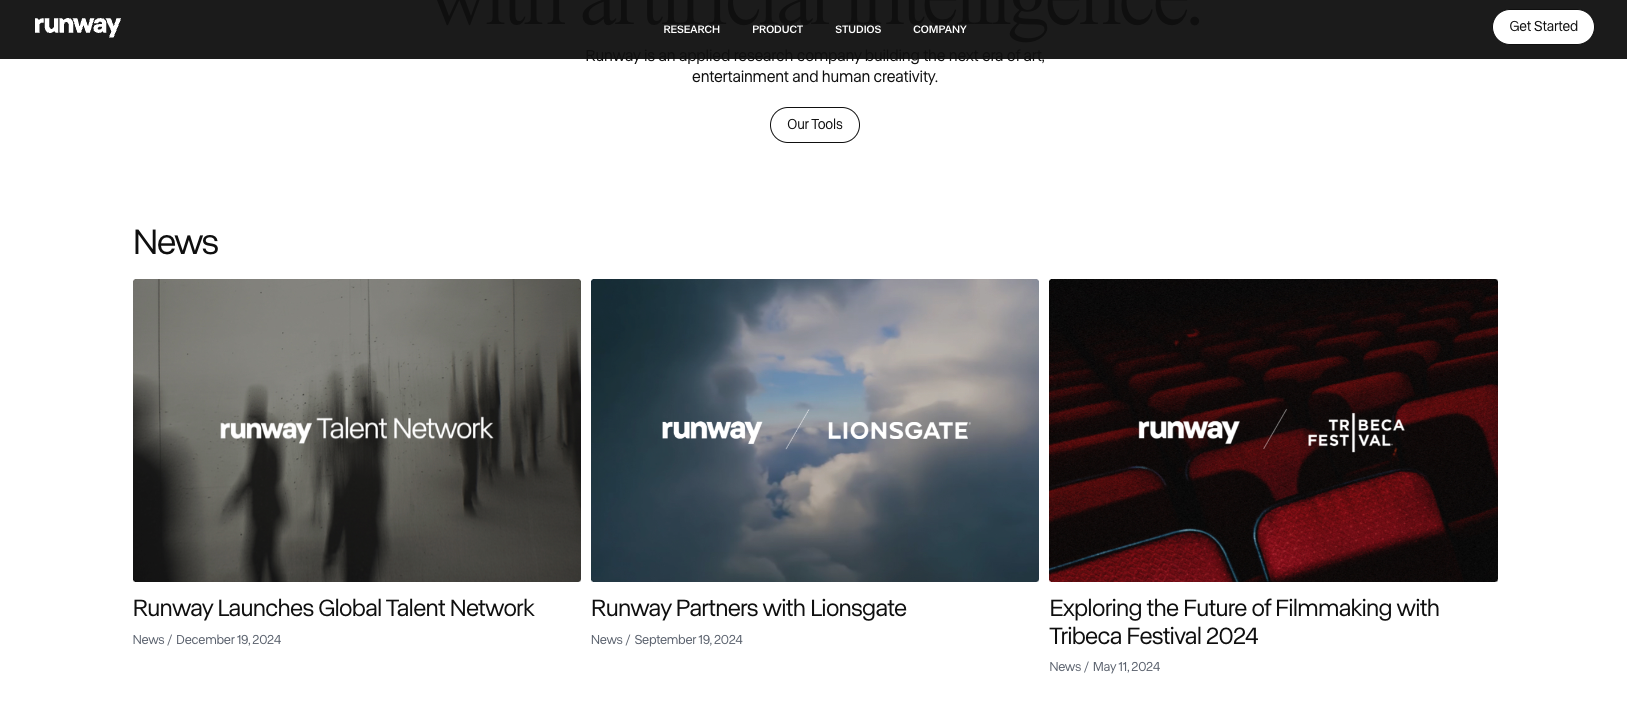Click the May 11, 2024 date
The height and width of the screenshot is (715, 1627).
tap(1126, 667)
